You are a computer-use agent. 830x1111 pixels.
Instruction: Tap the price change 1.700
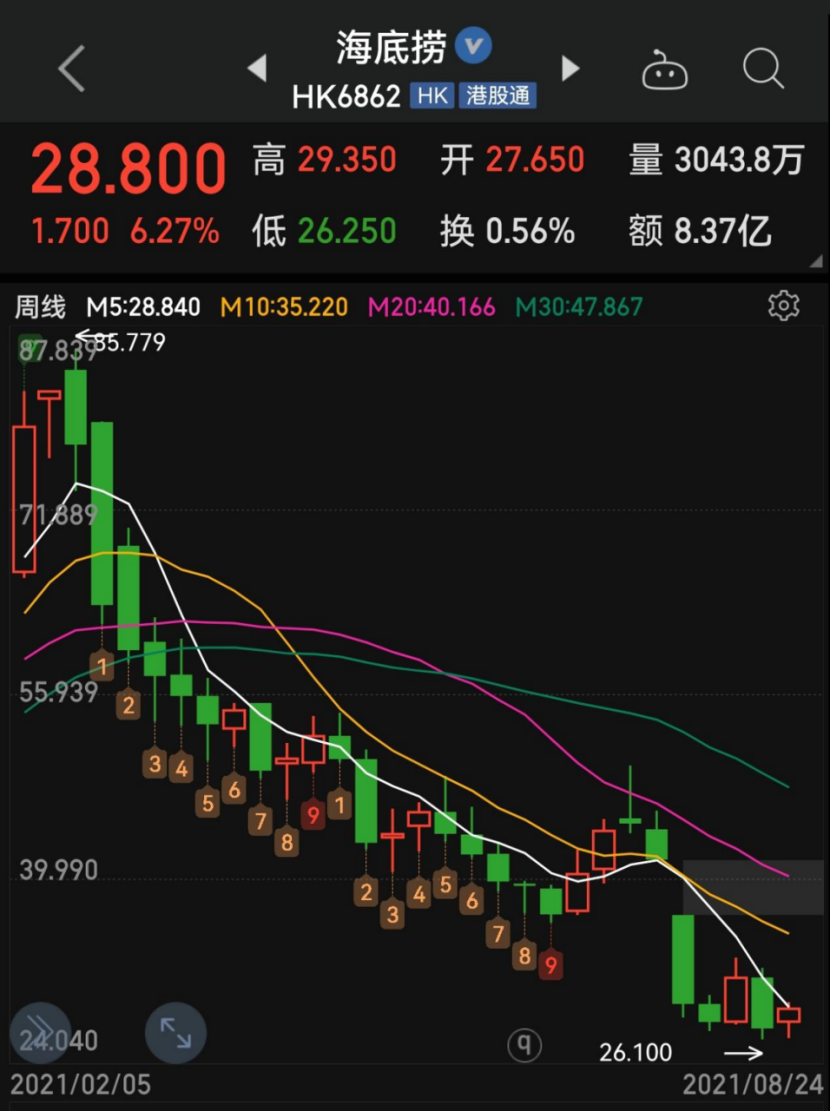(x=70, y=232)
